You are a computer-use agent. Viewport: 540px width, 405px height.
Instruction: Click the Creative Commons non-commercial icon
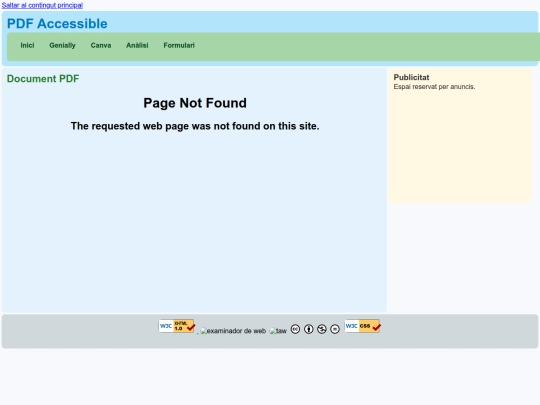click(322, 329)
